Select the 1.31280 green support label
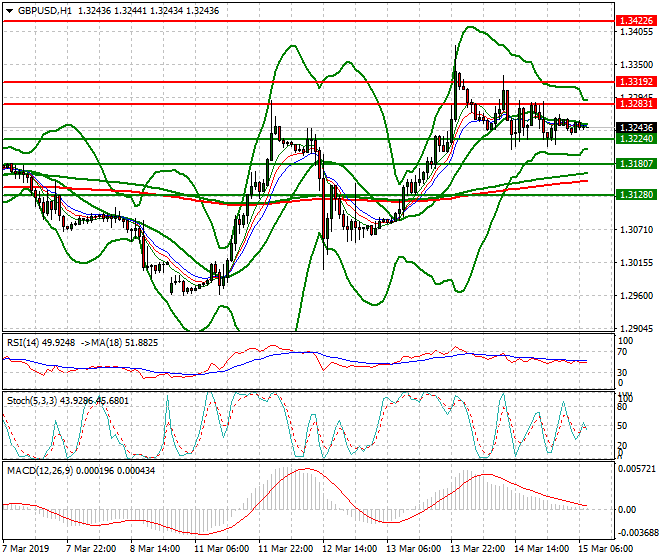This screenshot has height=560, width=660. [x=636, y=195]
